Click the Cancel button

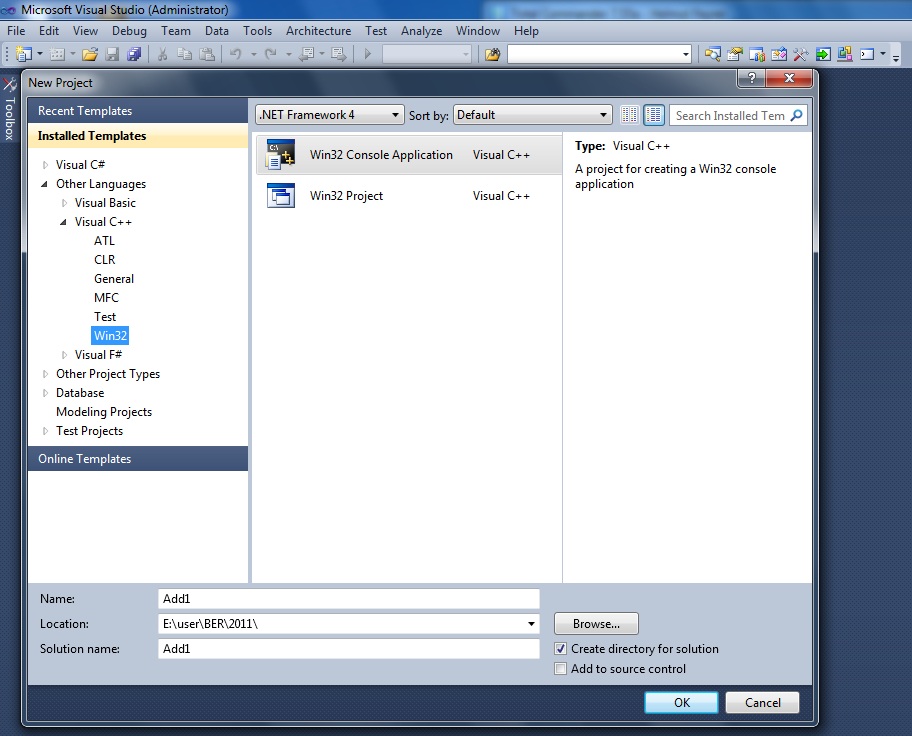763,702
